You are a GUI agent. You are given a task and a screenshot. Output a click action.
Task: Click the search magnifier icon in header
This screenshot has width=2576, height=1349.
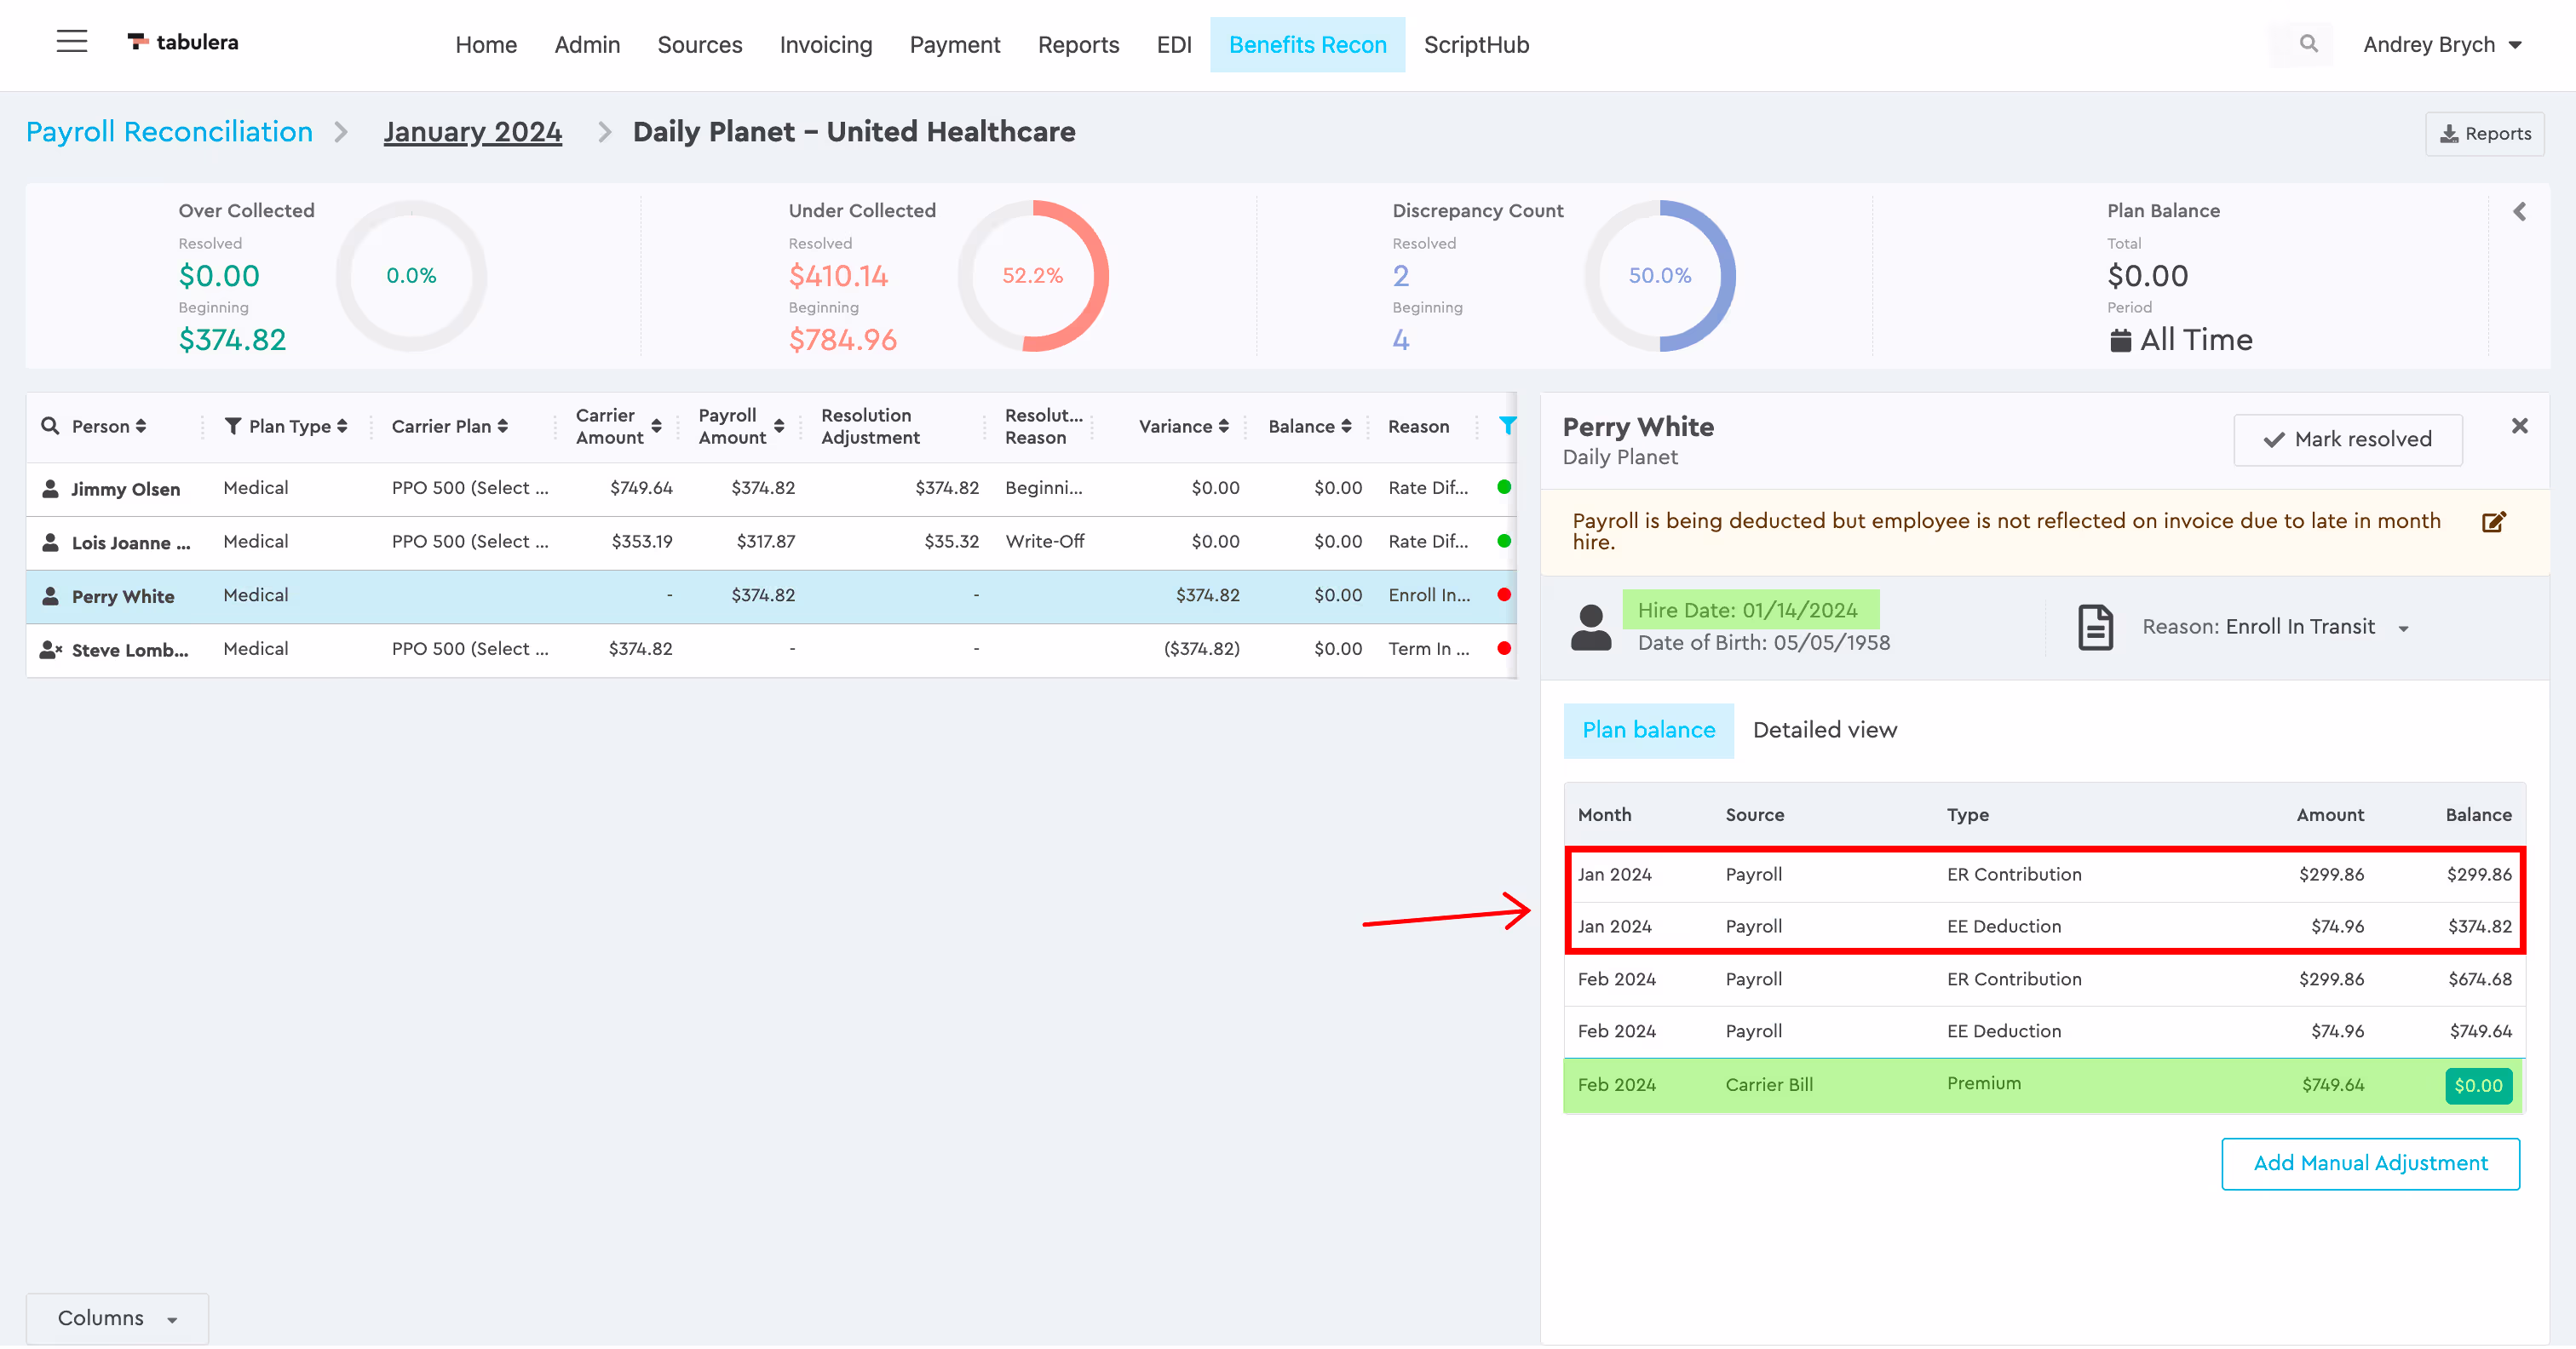point(2308,44)
